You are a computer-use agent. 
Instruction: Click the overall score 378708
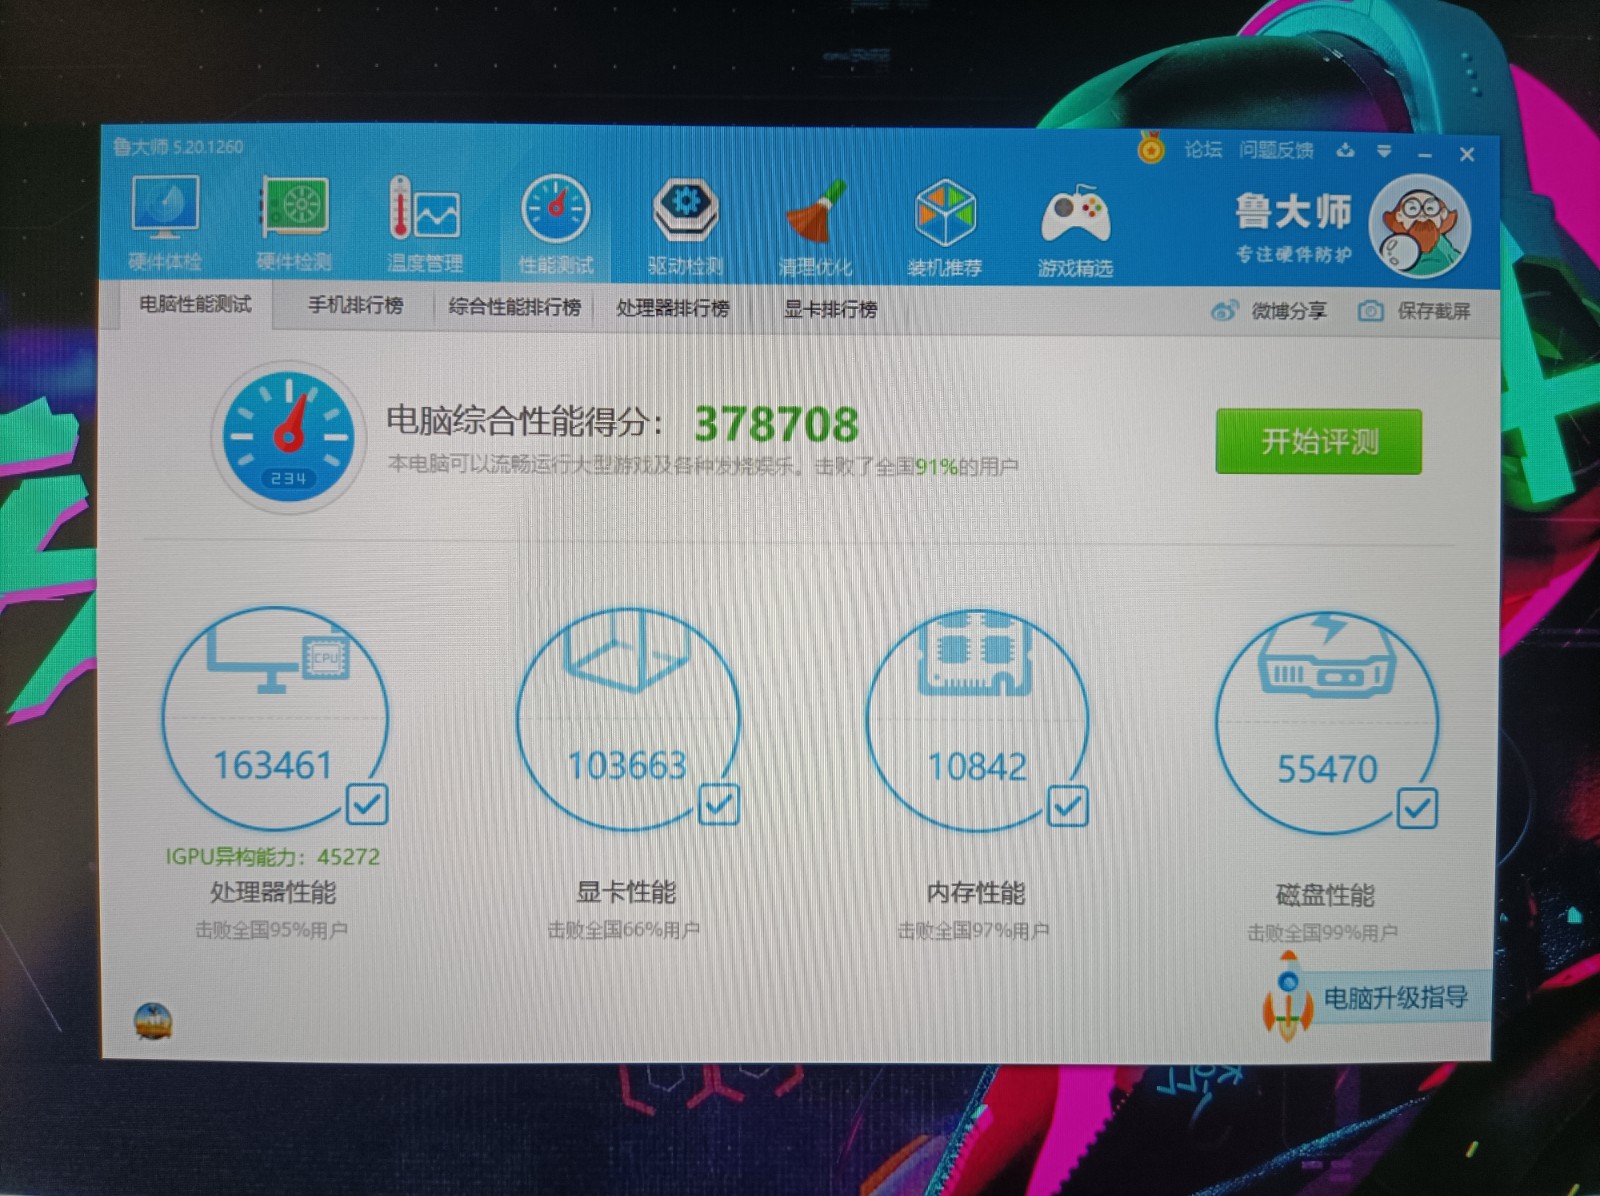(776, 424)
